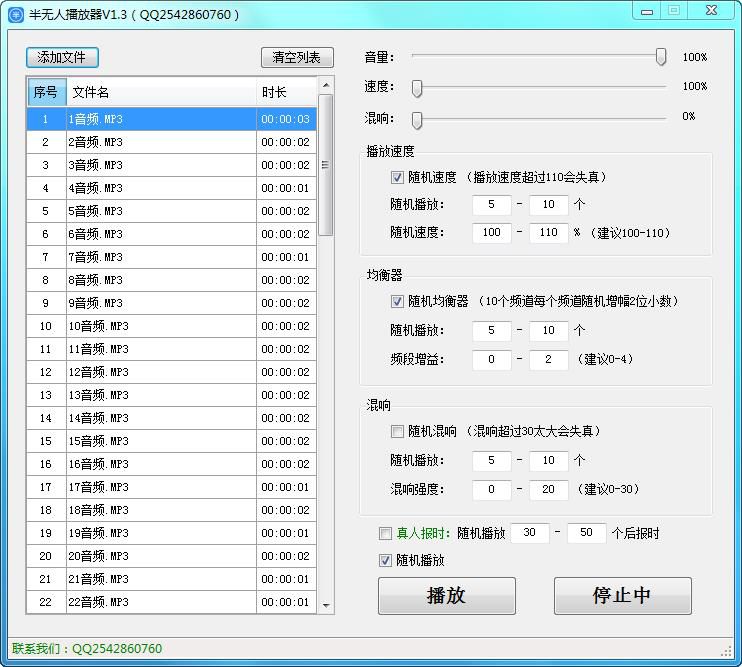Click 混响 随机播放 minimum field (5)

[x=491, y=460]
